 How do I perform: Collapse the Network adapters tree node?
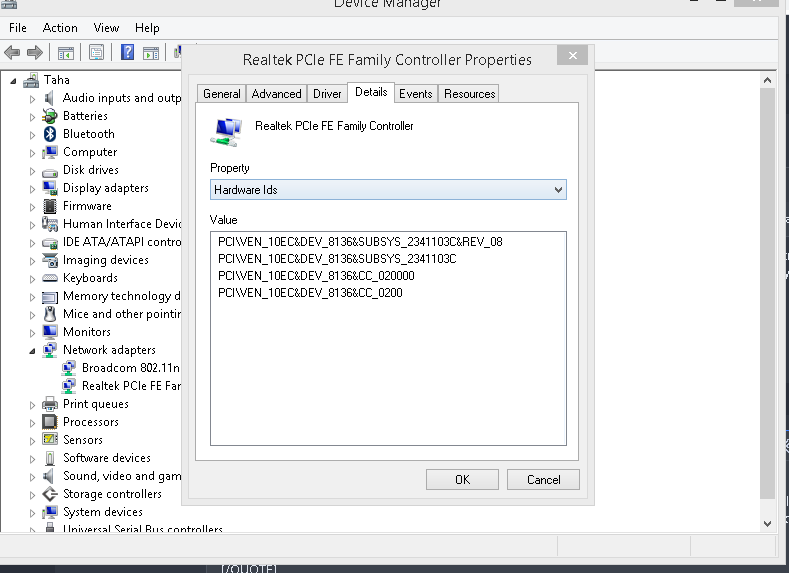[33, 351]
